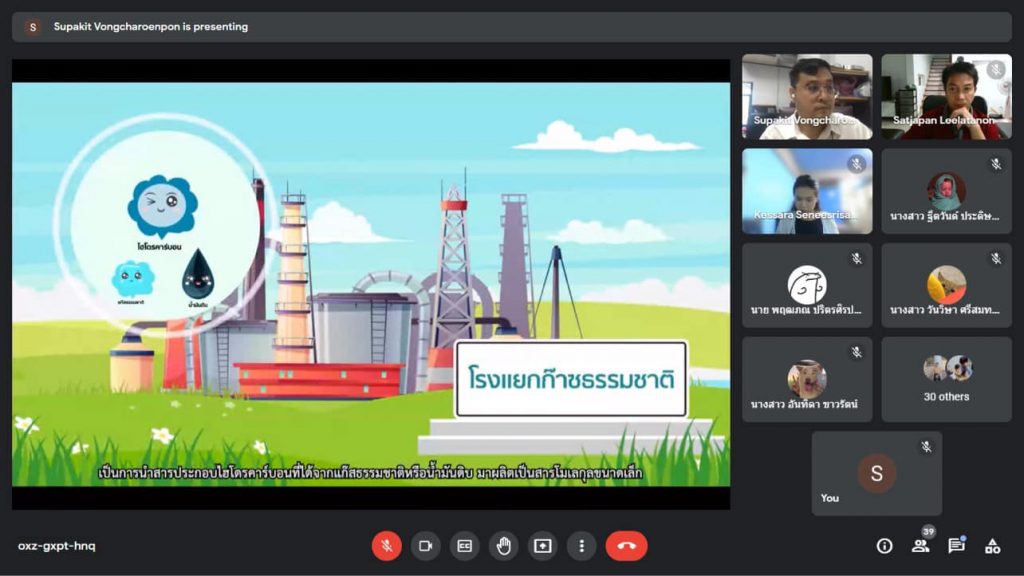Show the participants panel icon with 39 count
This screenshot has width=1024, height=576.
[920, 546]
